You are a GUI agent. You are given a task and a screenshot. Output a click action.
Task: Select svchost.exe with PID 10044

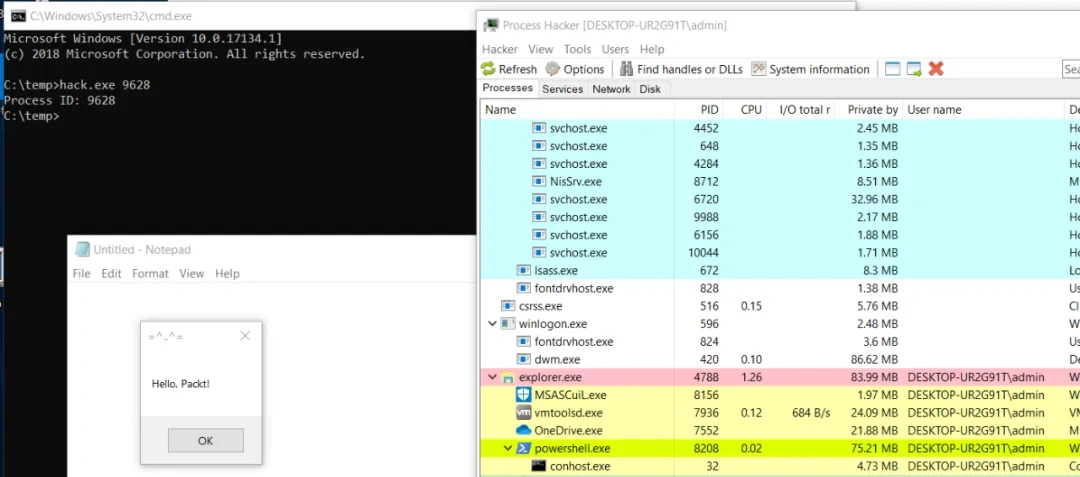(x=780, y=253)
